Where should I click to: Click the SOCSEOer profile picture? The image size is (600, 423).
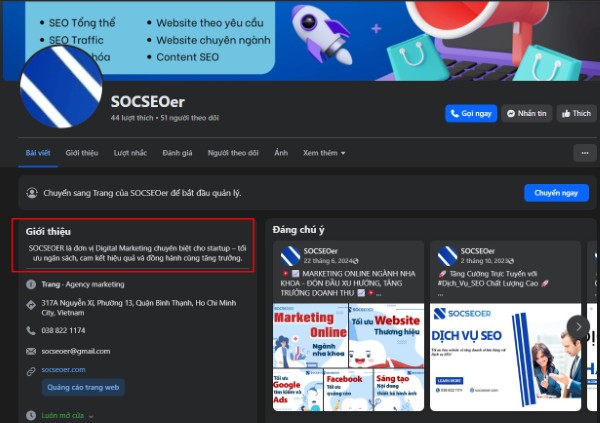[61, 87]
